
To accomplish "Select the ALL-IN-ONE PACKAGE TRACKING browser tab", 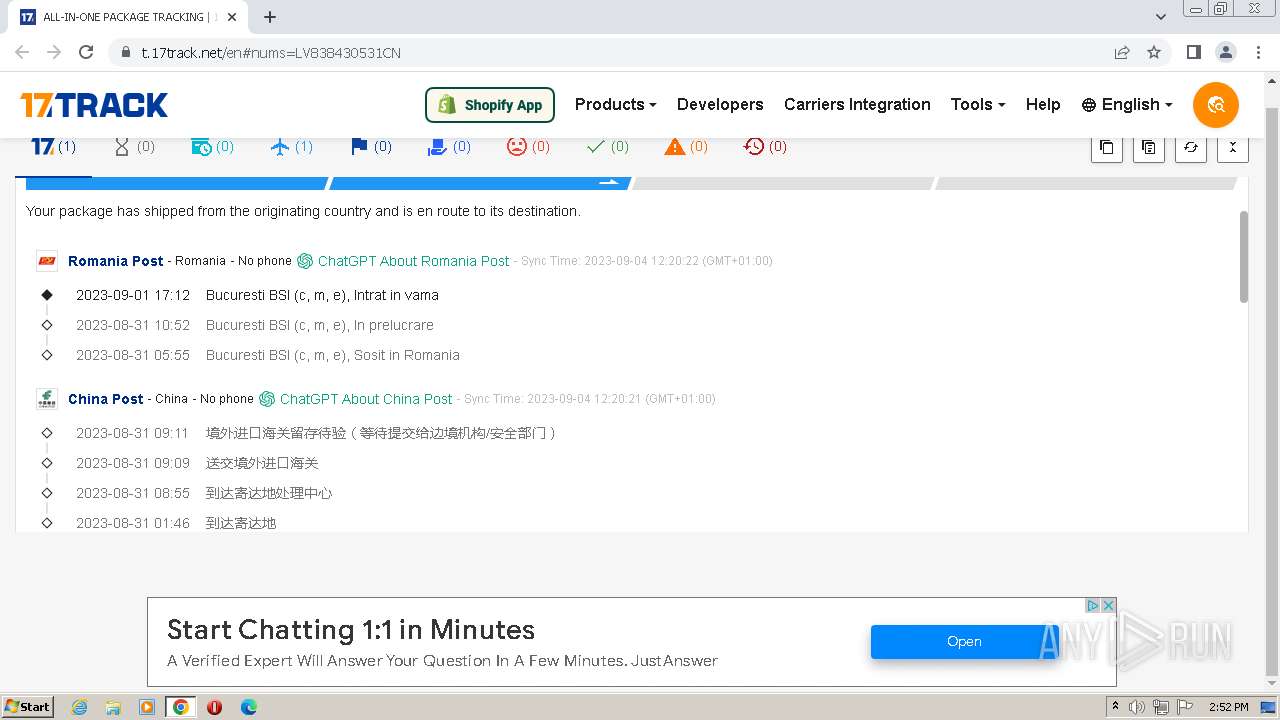I will tap(130, 17).
